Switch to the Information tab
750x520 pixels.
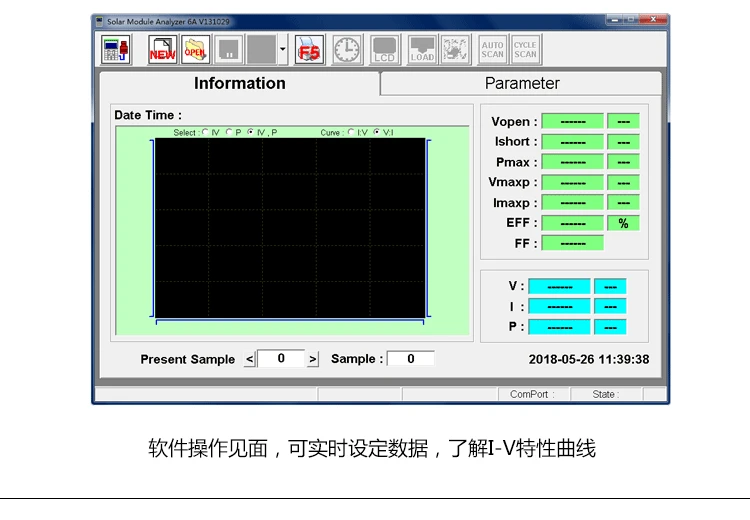coord(240,83)
